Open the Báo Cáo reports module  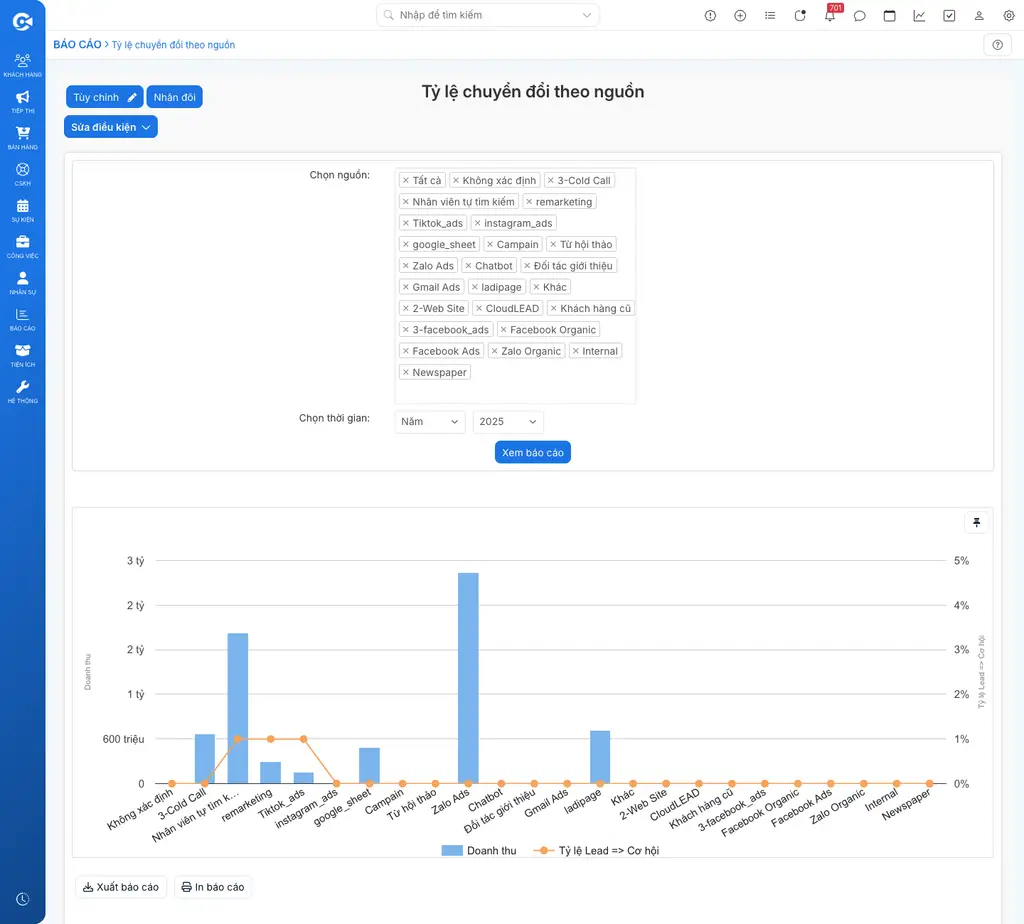pos(22,319)
